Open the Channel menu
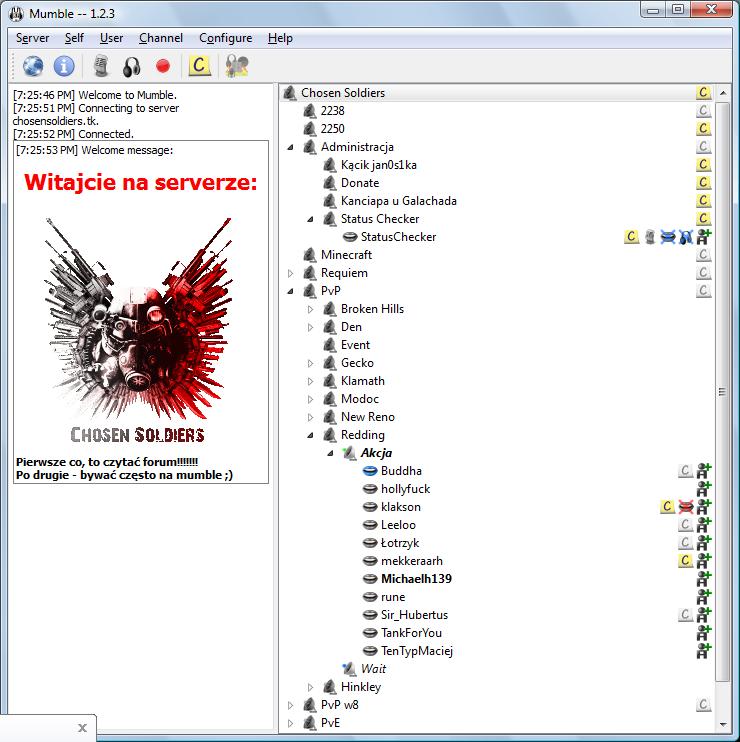 [161, 38]
